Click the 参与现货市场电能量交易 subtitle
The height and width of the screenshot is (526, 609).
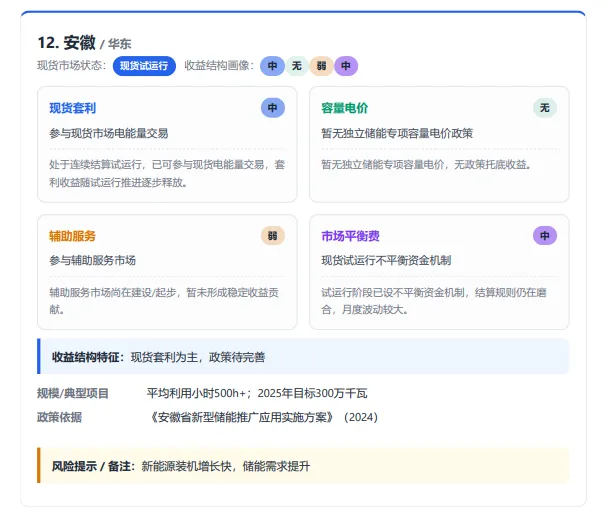click(x=109, y=133)
